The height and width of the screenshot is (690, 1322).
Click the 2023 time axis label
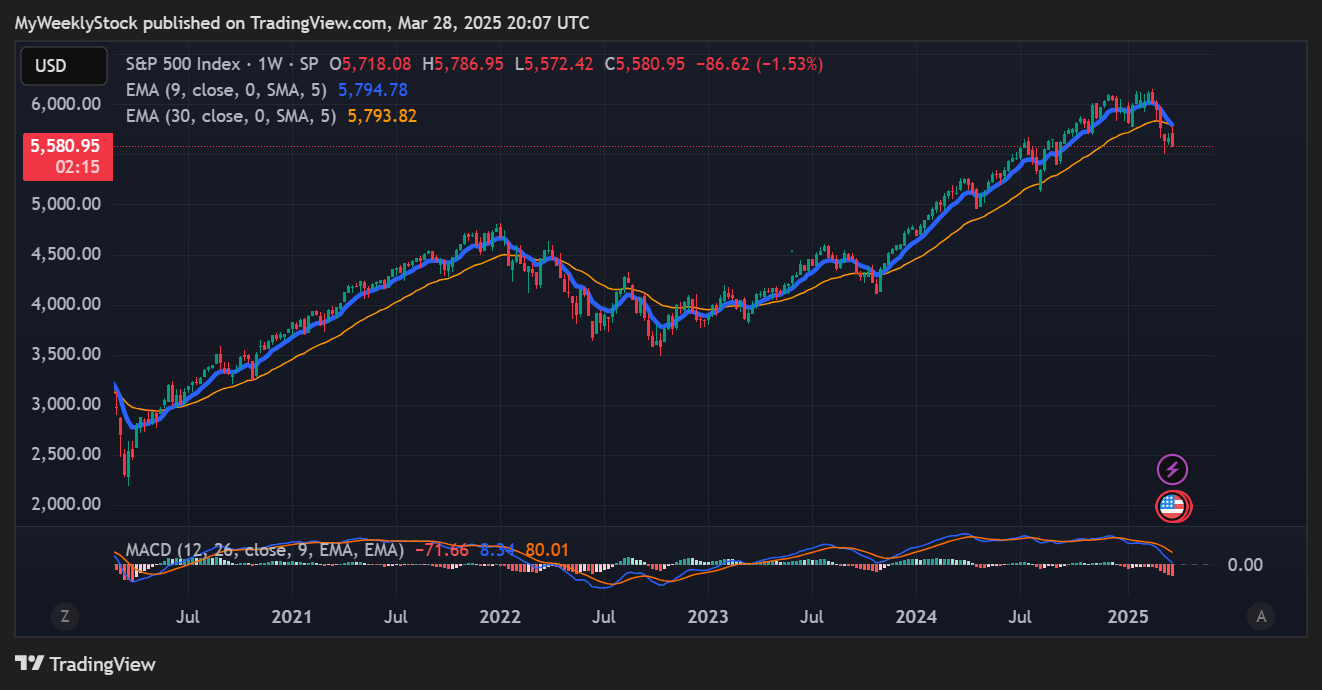tap(709, 617)
